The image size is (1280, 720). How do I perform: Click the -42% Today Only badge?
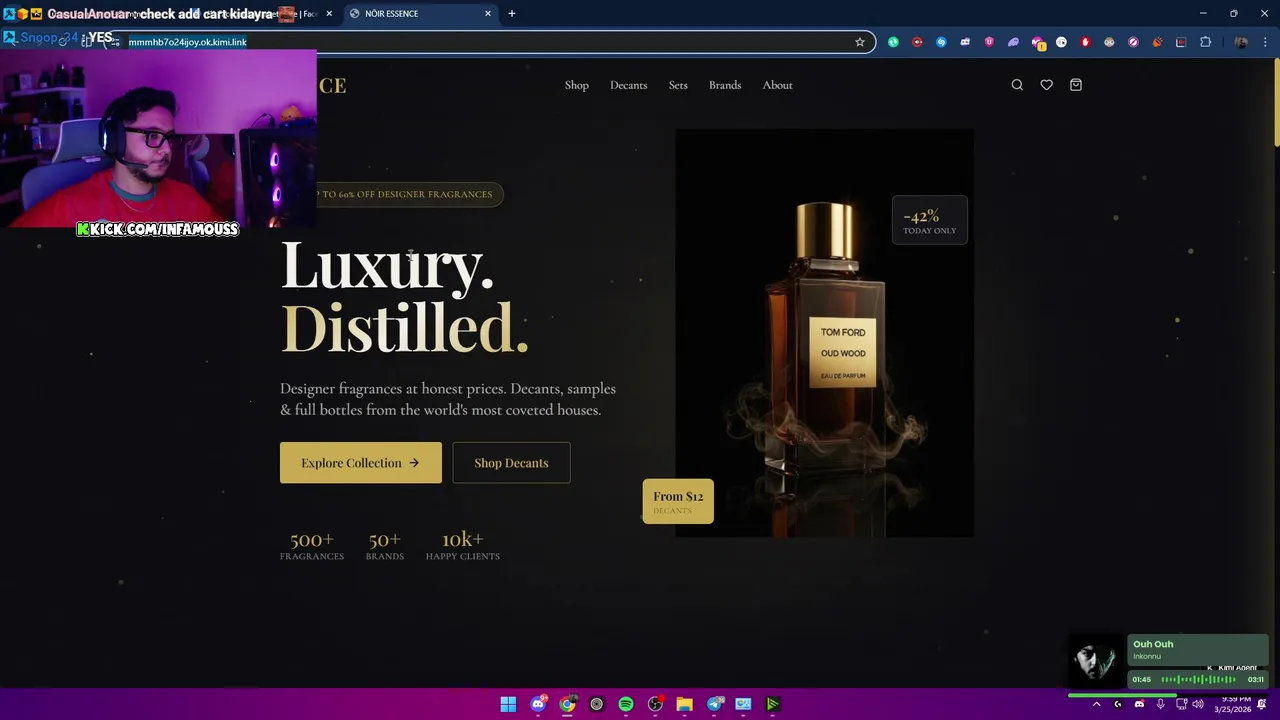(x=929, y=221)
